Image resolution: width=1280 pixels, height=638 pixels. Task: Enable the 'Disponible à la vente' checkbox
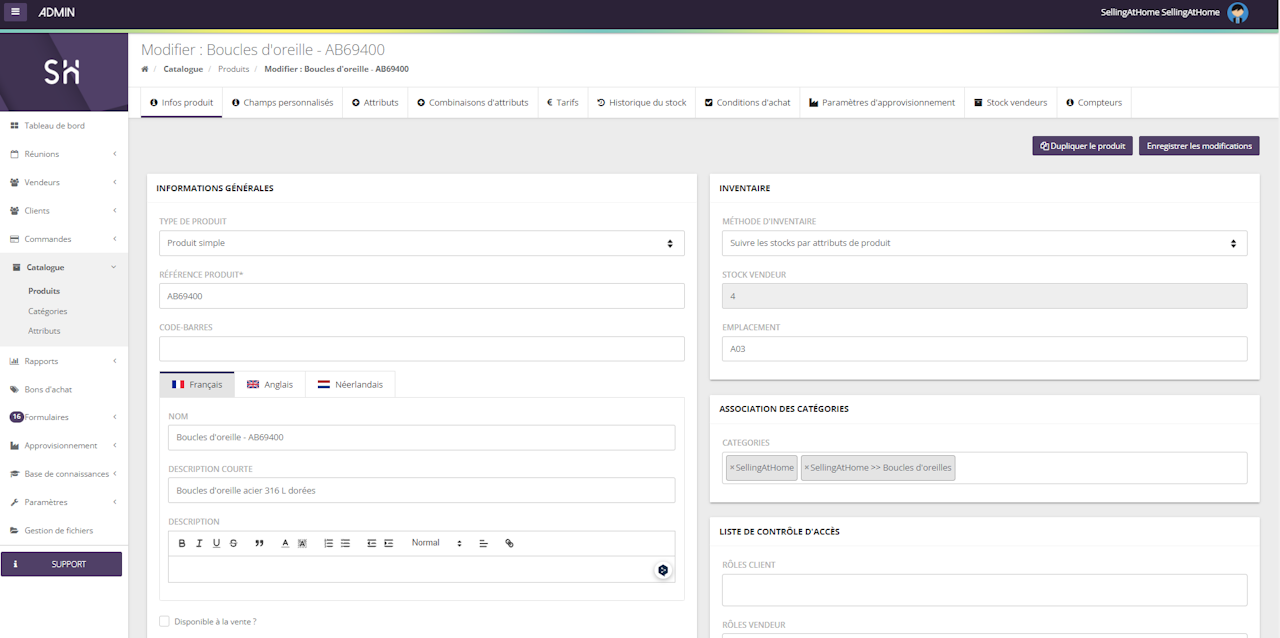click(x=164, y=621)
